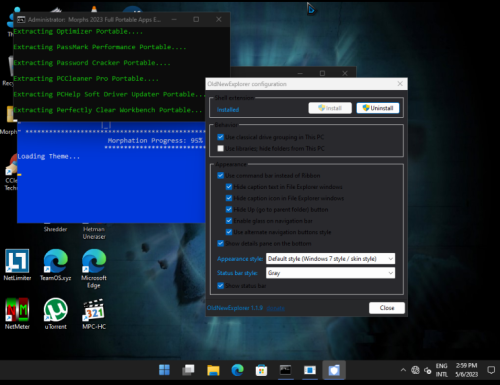Toggle Hide Up button checkbox
This screenshot has width=500, height=385.
coord(229,209)
